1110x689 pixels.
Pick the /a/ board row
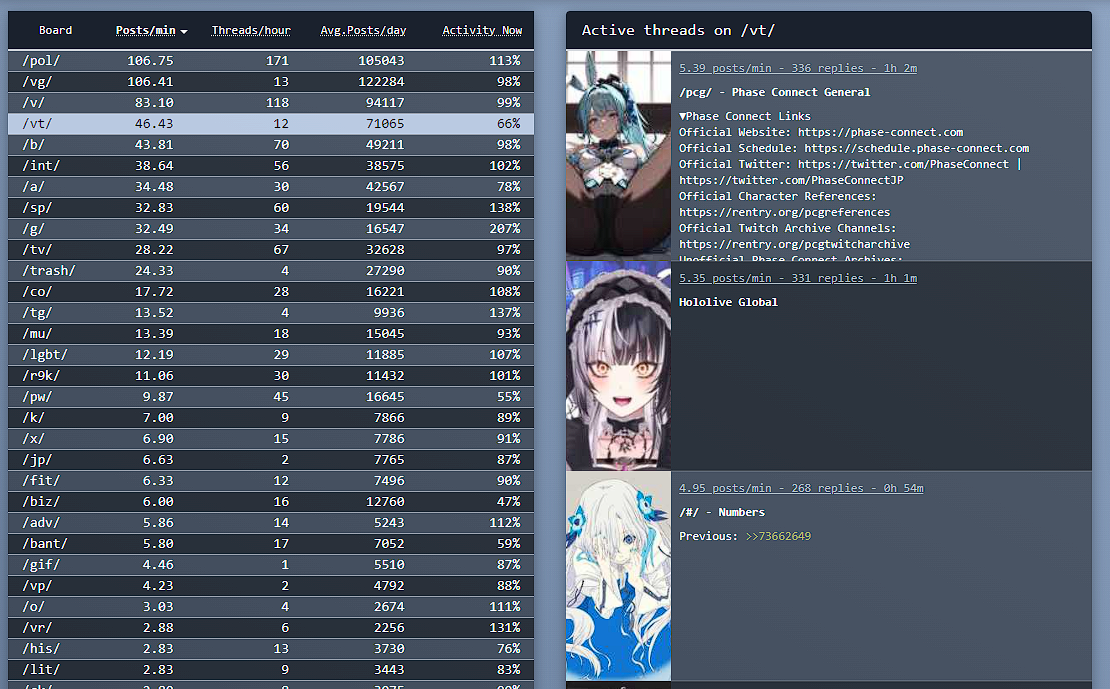coord(271,187)
